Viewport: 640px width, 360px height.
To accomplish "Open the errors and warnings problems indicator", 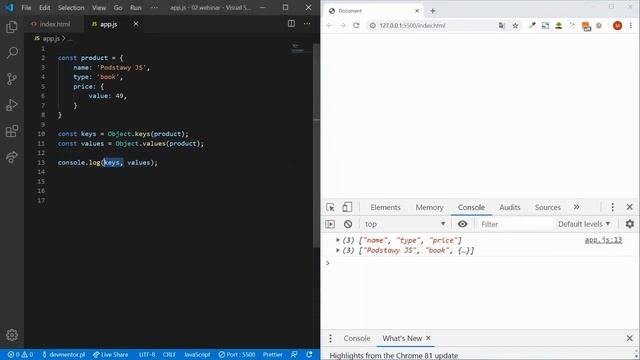I will point(20,354).
